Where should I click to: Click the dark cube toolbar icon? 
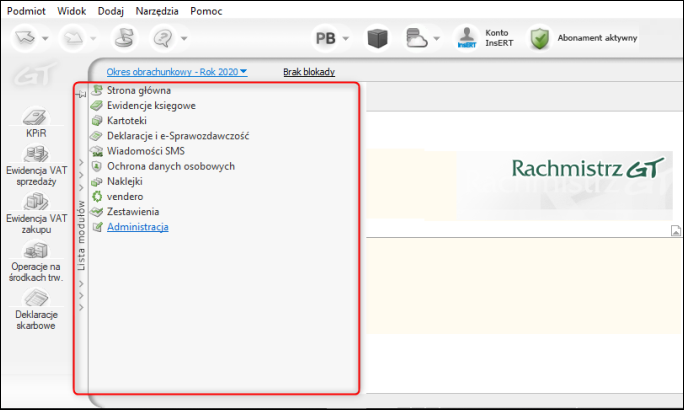(x=377, y=38)
